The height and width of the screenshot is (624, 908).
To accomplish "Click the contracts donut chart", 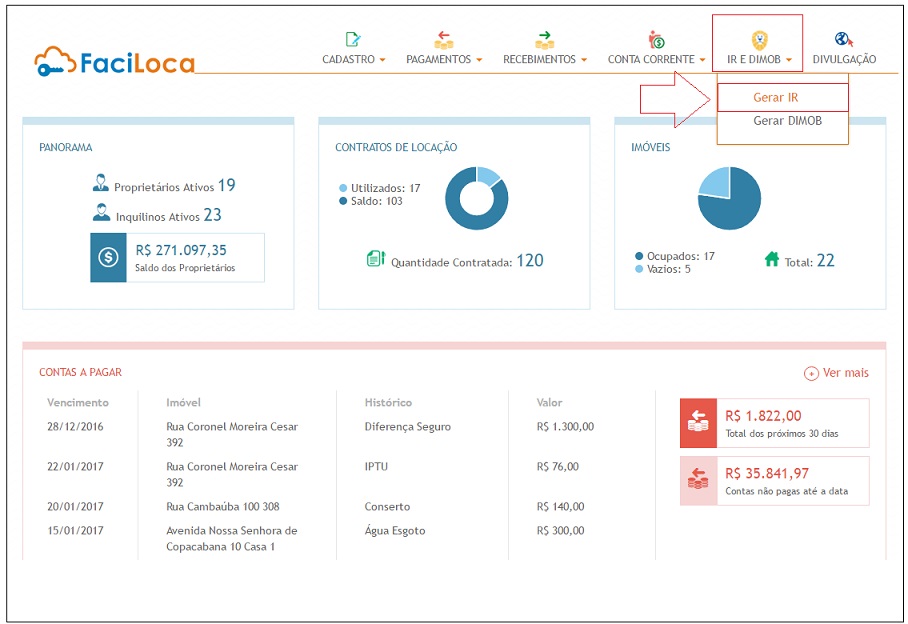I will pyautogui.click(x=476, y=198).
